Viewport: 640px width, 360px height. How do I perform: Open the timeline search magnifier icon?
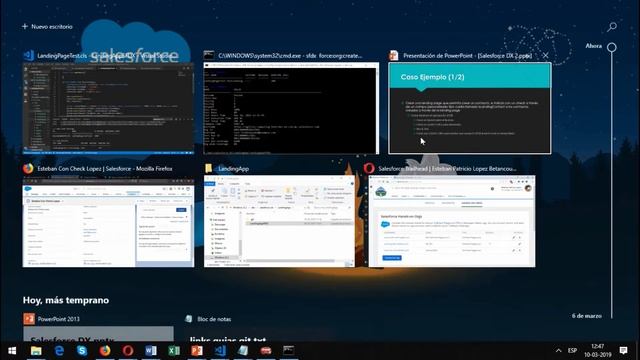[x=611, y=27]
